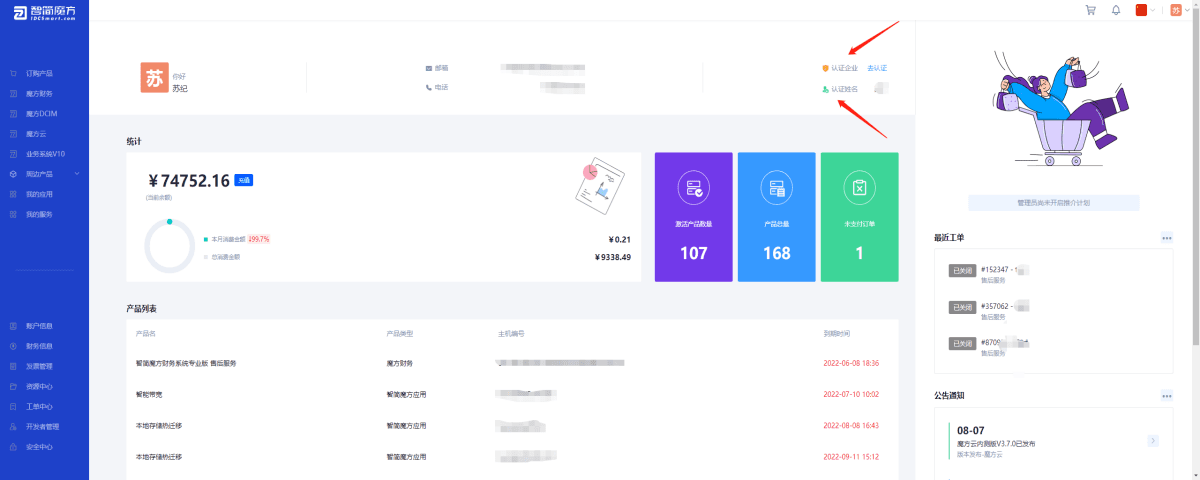Click the consumption ring chart
Screen dimensions: 1200x480
169,246
